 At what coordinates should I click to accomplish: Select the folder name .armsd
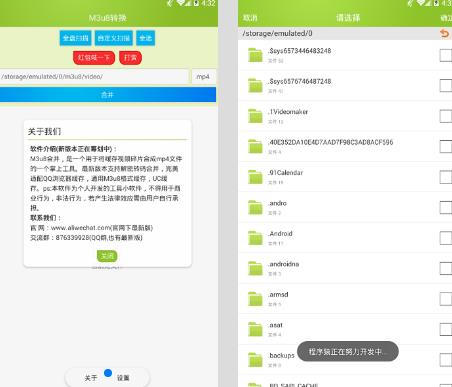pyautogui.click(x=278, y=294)
